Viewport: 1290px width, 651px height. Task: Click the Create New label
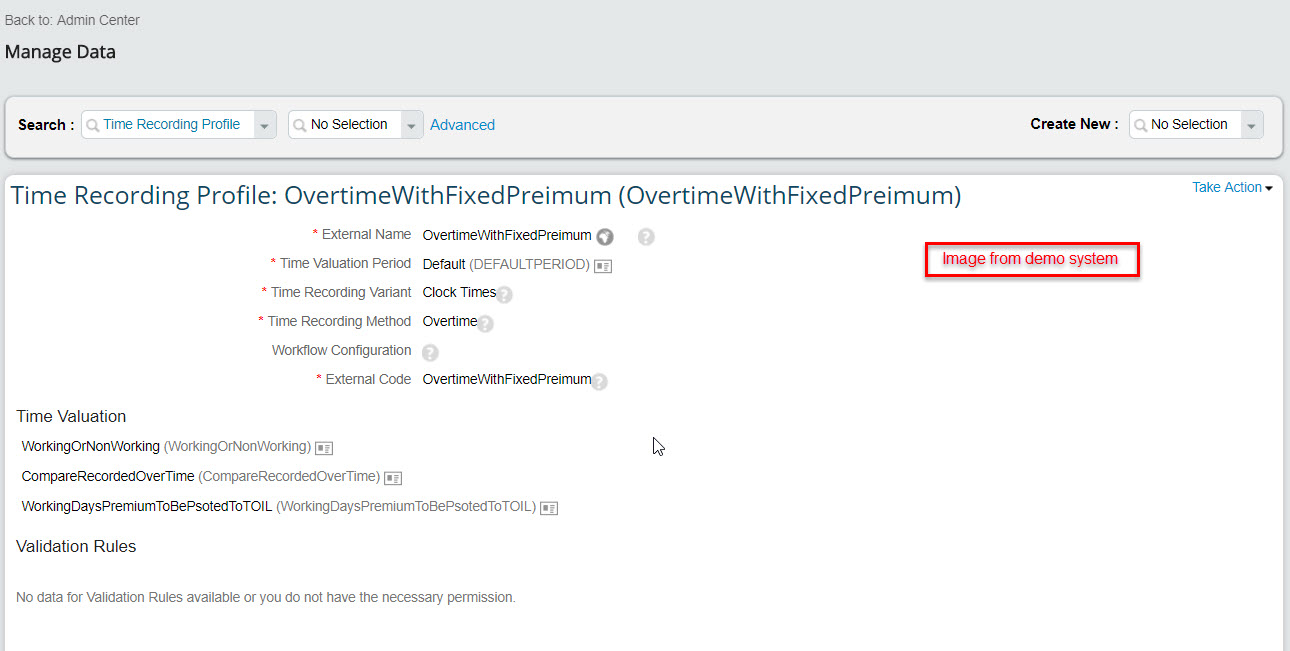pyautogui.click(x=1074, y=124)
